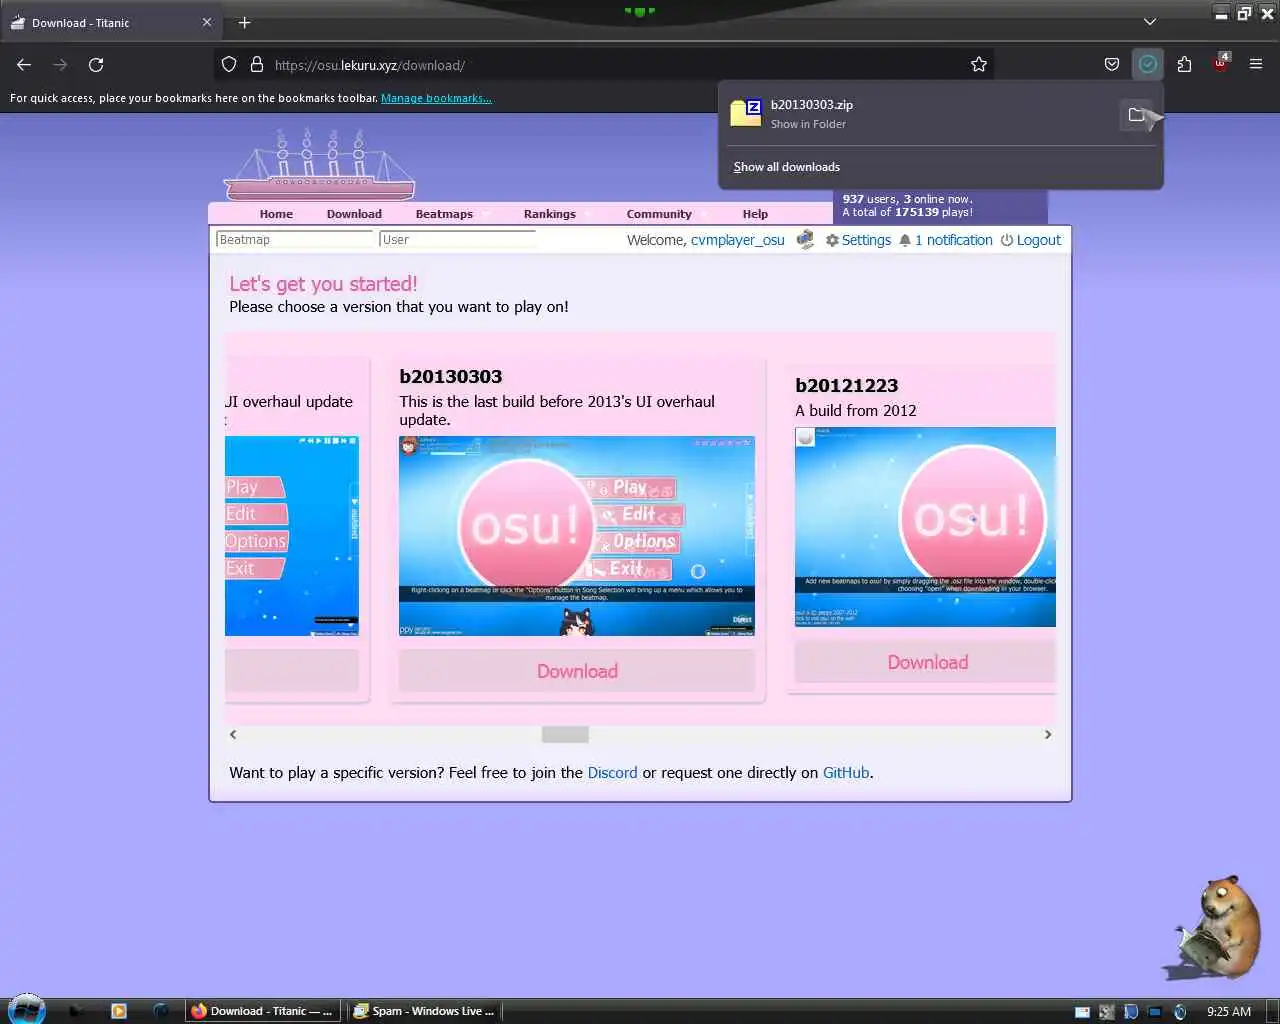Click the tracking protection shield icon
This screenshot has height=1024, width=1280.
[x=229, y=65]
